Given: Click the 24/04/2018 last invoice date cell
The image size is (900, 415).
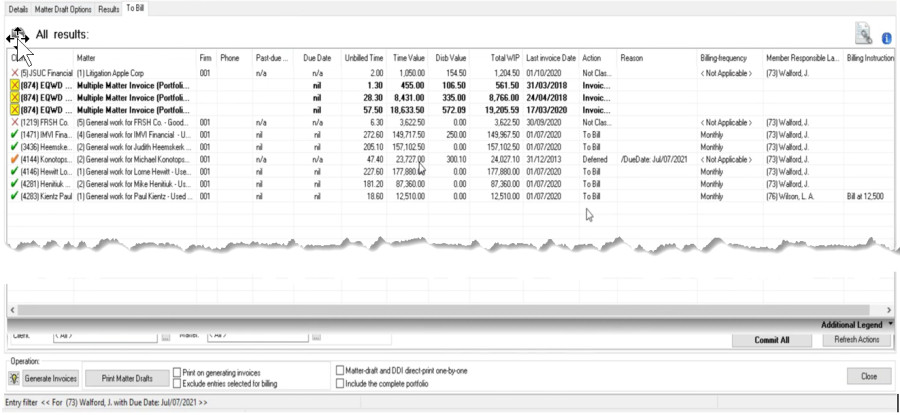Looking at the screenshot, I should [x=550, y=98].
